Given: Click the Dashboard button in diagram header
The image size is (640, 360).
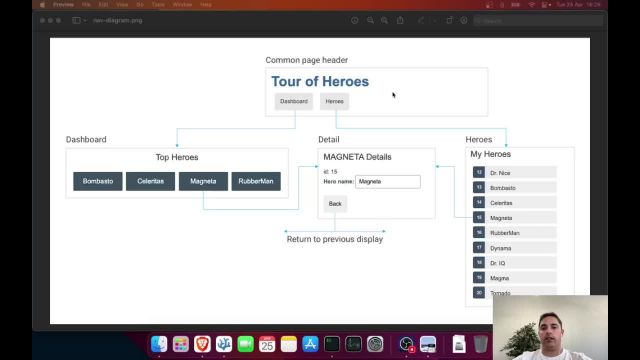Looking at the screenshot, I should click(294, 101).
